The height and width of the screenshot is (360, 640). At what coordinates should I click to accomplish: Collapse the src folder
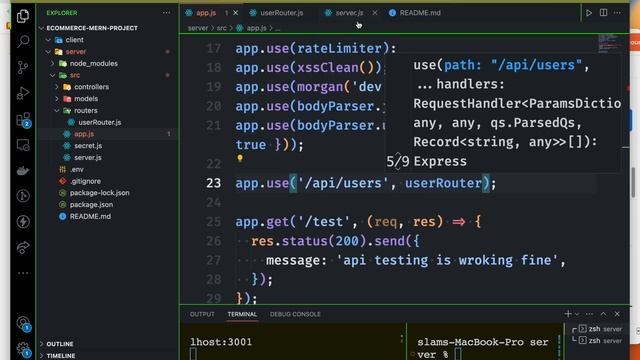coord(108,76)
